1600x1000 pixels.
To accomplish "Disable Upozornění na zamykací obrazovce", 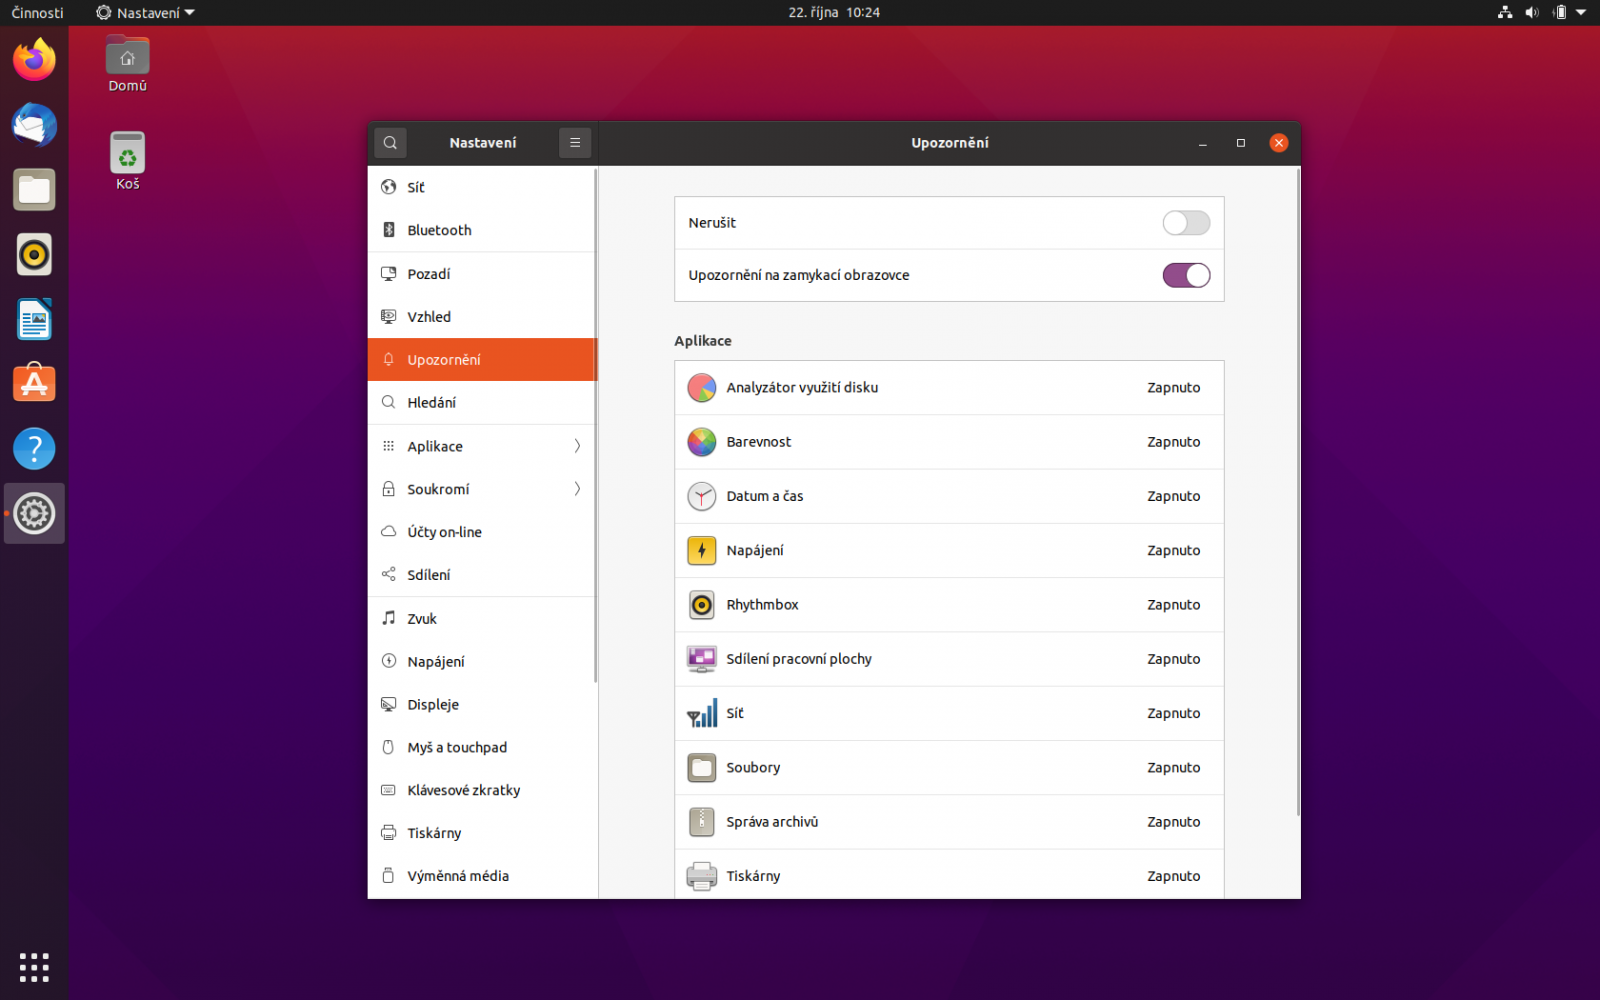I will click(1186, 275).
